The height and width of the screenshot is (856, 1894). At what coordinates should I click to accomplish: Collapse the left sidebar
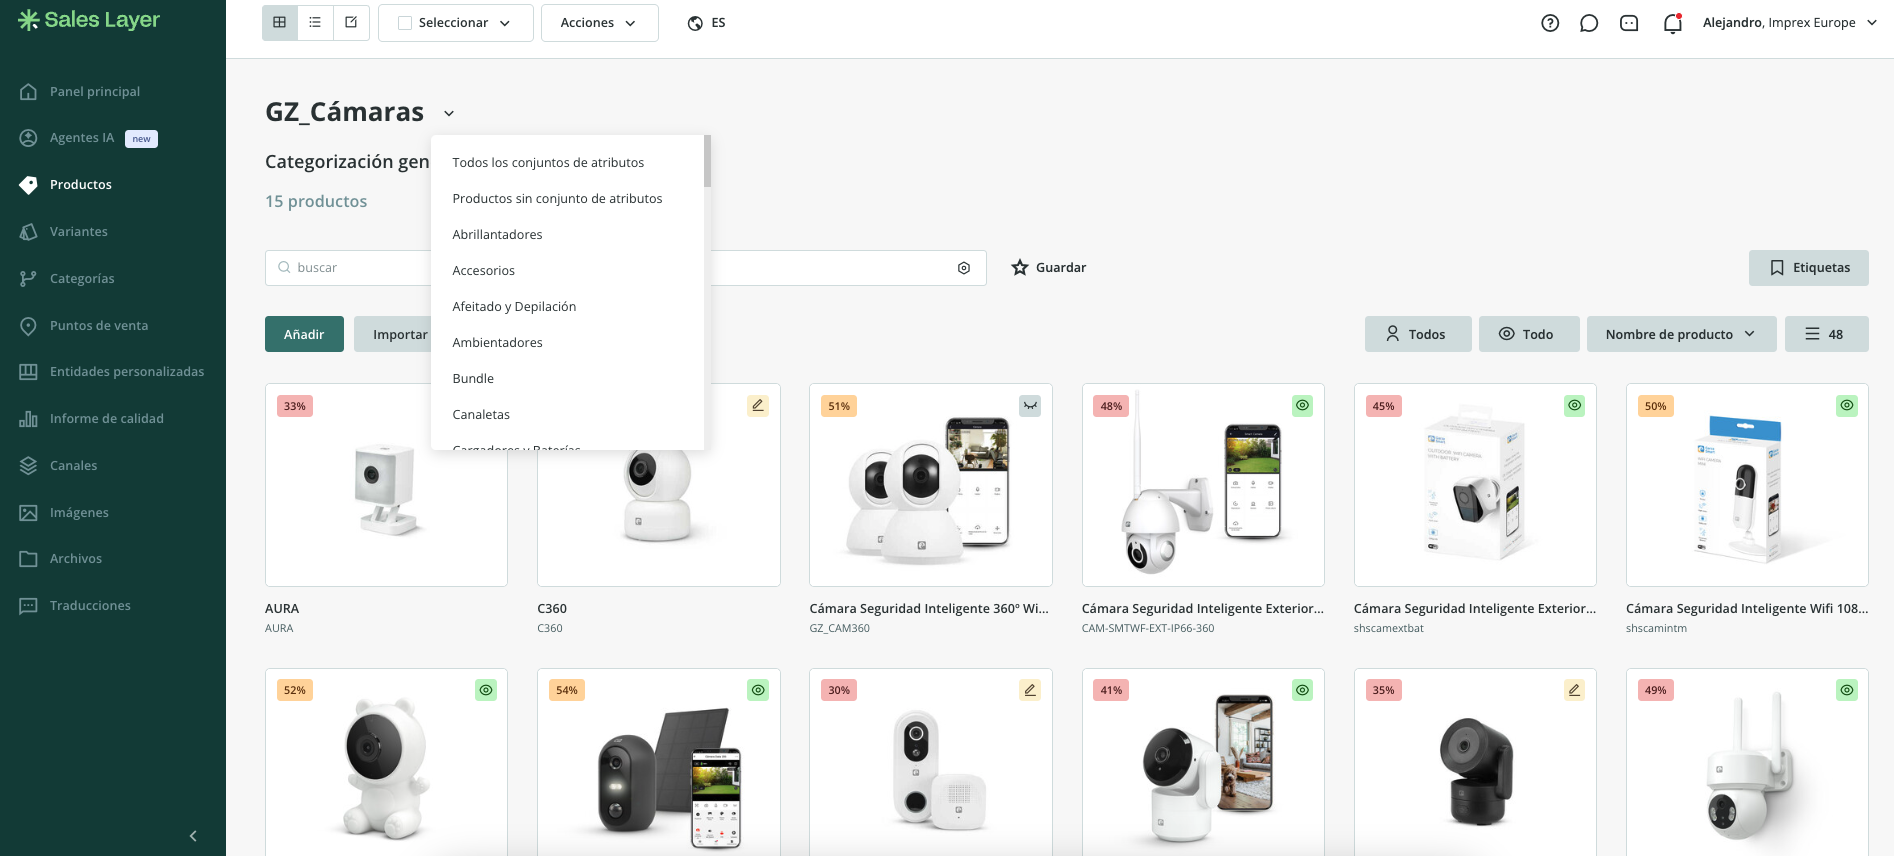click(193, 836)
